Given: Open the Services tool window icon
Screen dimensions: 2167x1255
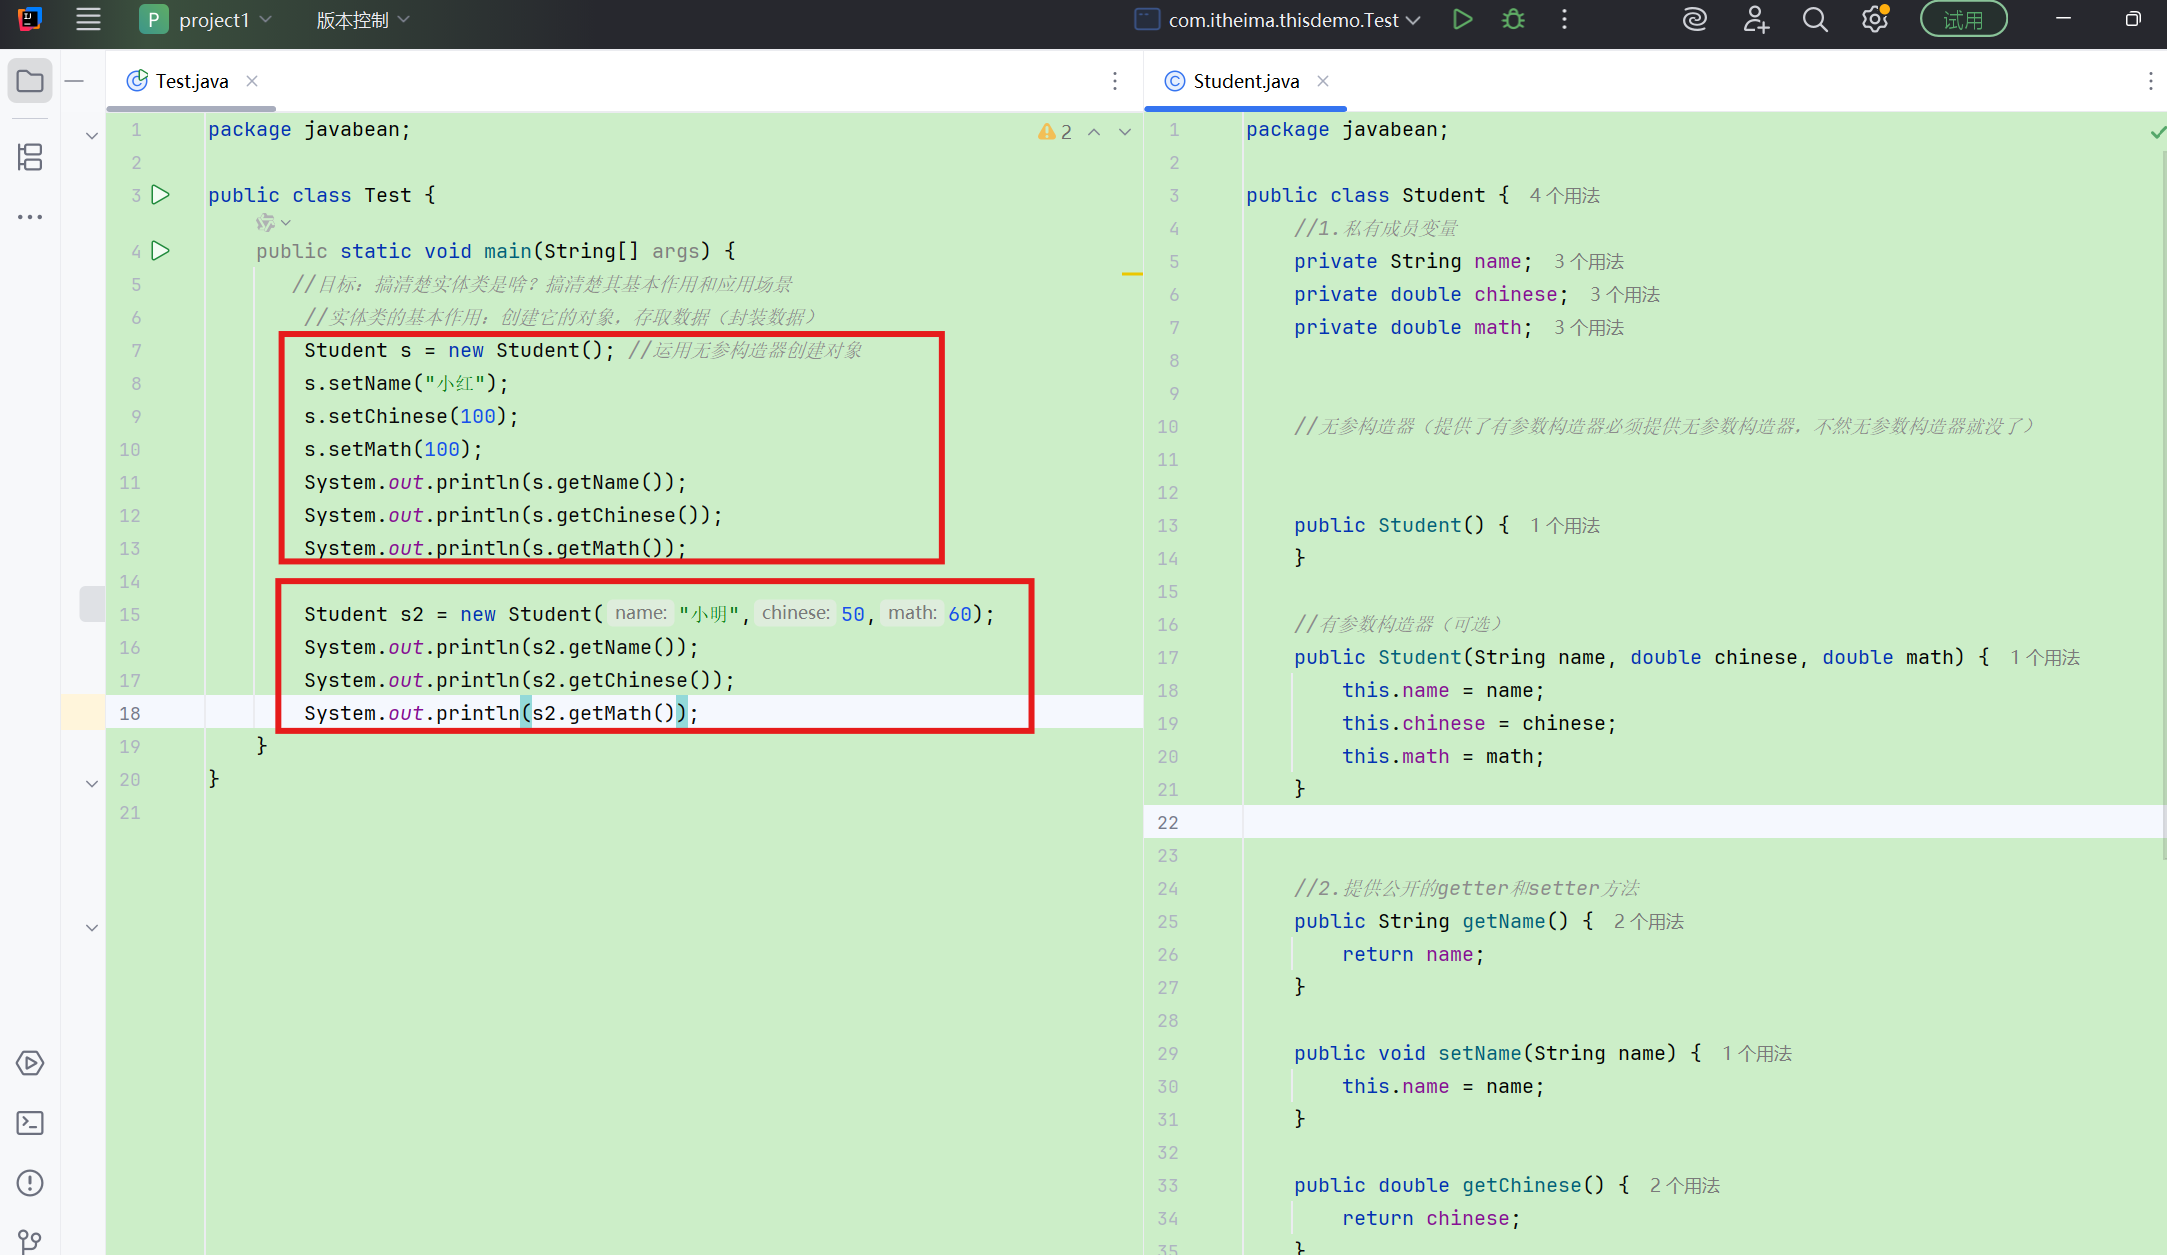Looking at the screenshot, I should (30, 1063).
